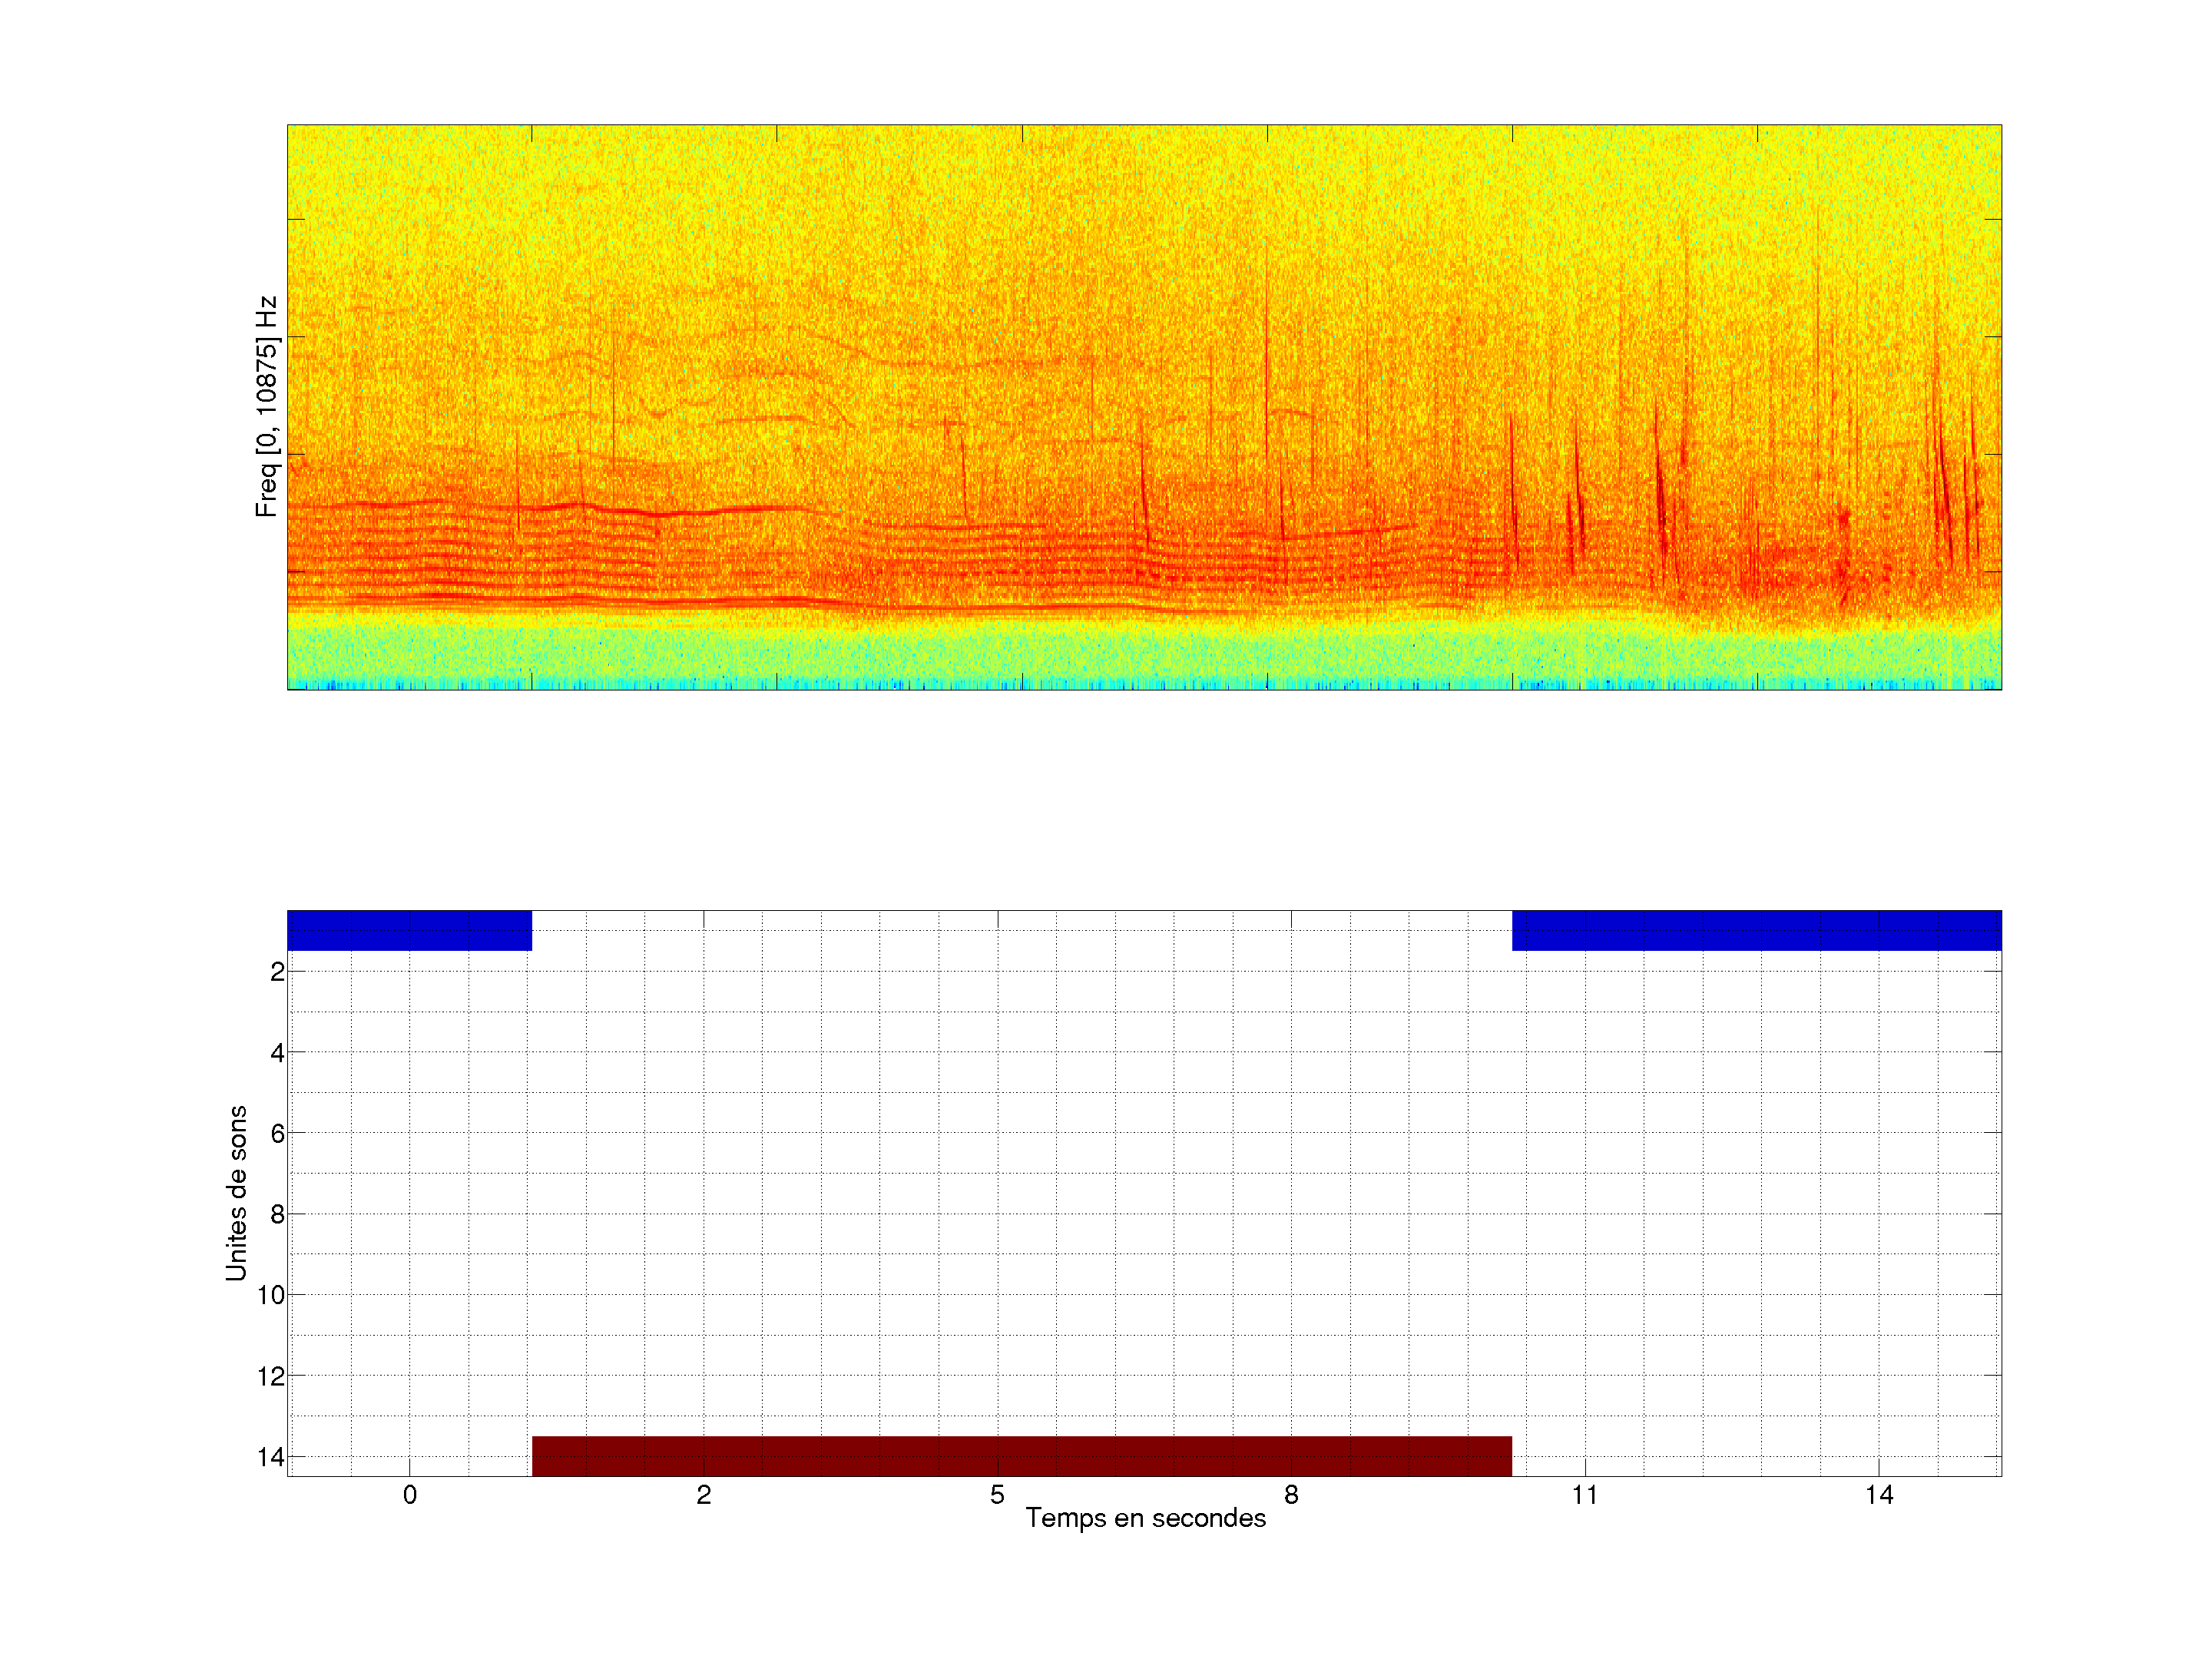Click the x-axis tick label 14
This screenshot has width=2212, height=1659.
tap(1879, 1495)
